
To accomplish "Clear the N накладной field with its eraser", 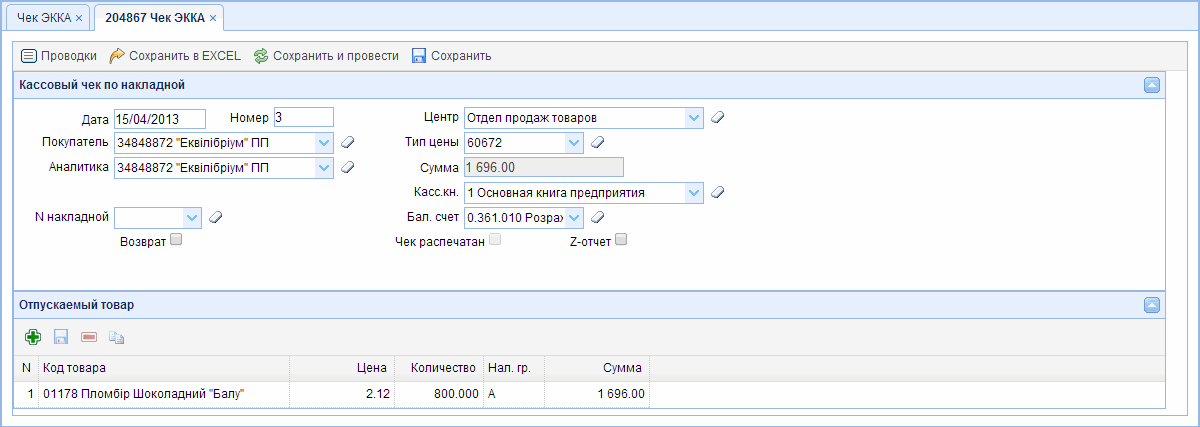I will (x=215, y=217).
